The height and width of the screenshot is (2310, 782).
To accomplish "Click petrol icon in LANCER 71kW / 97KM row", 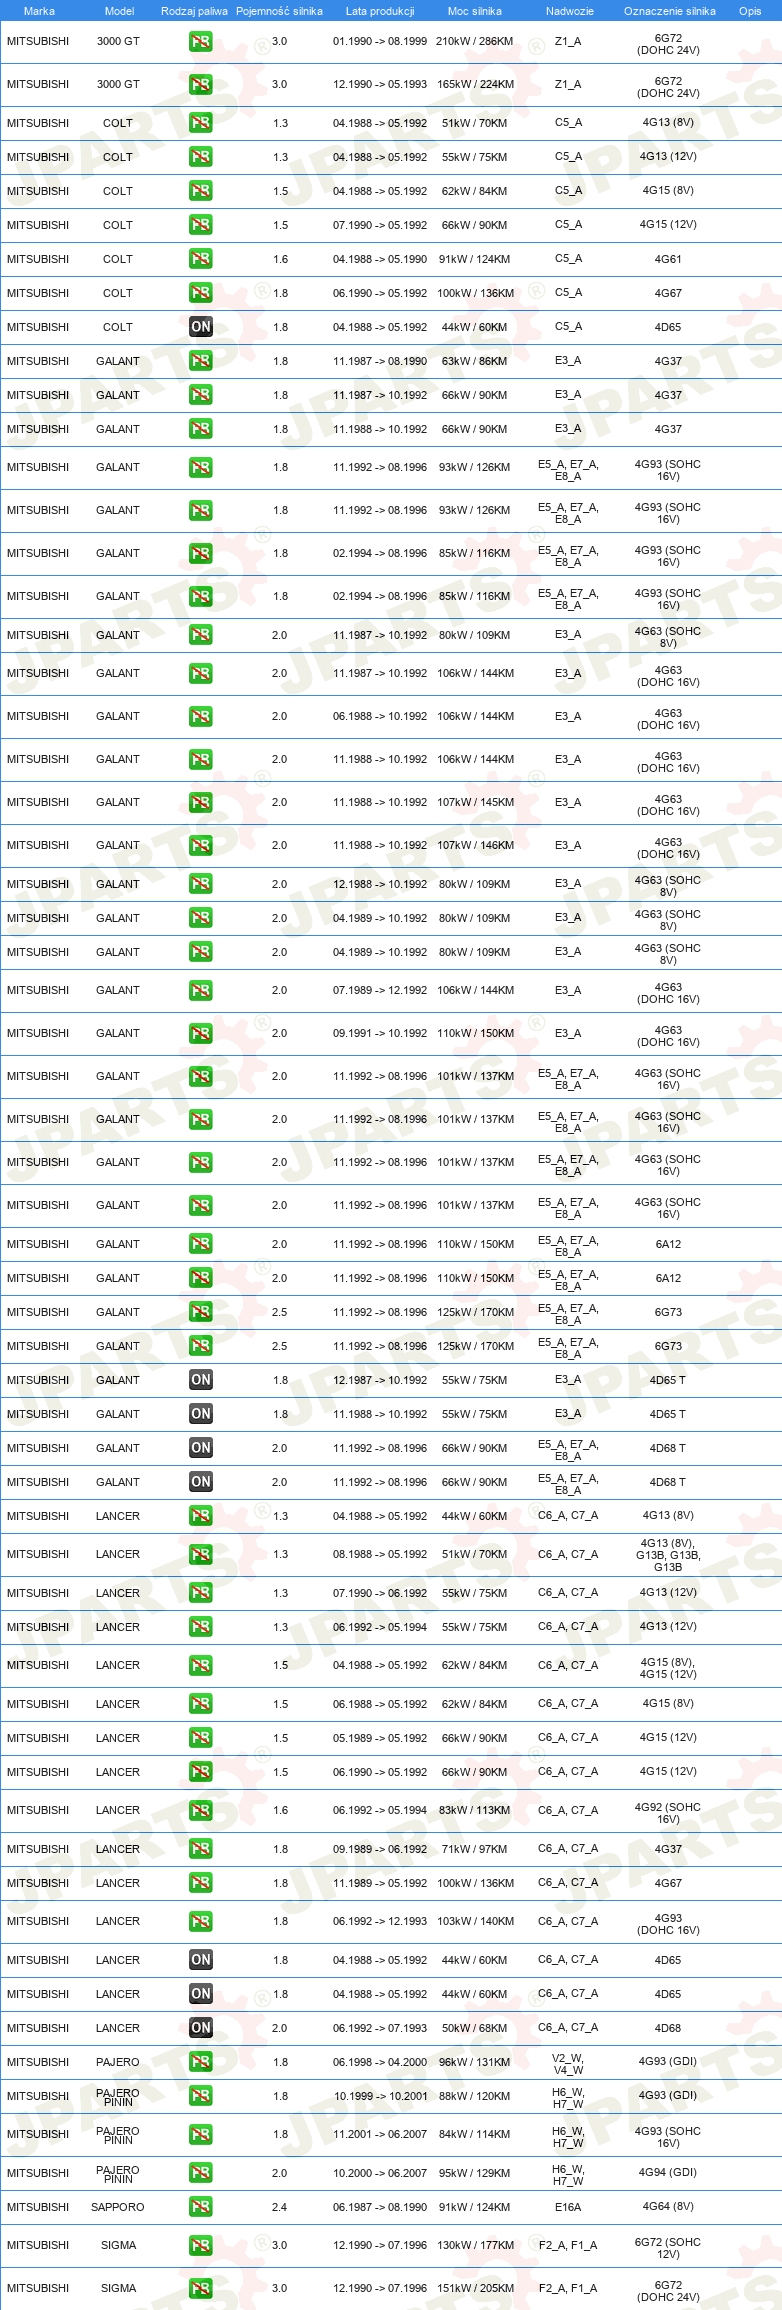I will coord(200,1849).
